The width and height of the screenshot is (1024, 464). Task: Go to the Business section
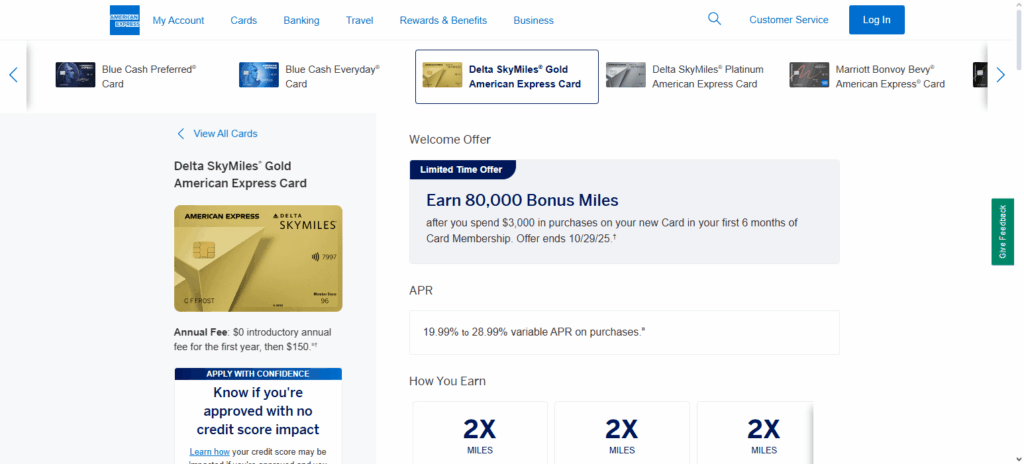[x=533, y=20]
